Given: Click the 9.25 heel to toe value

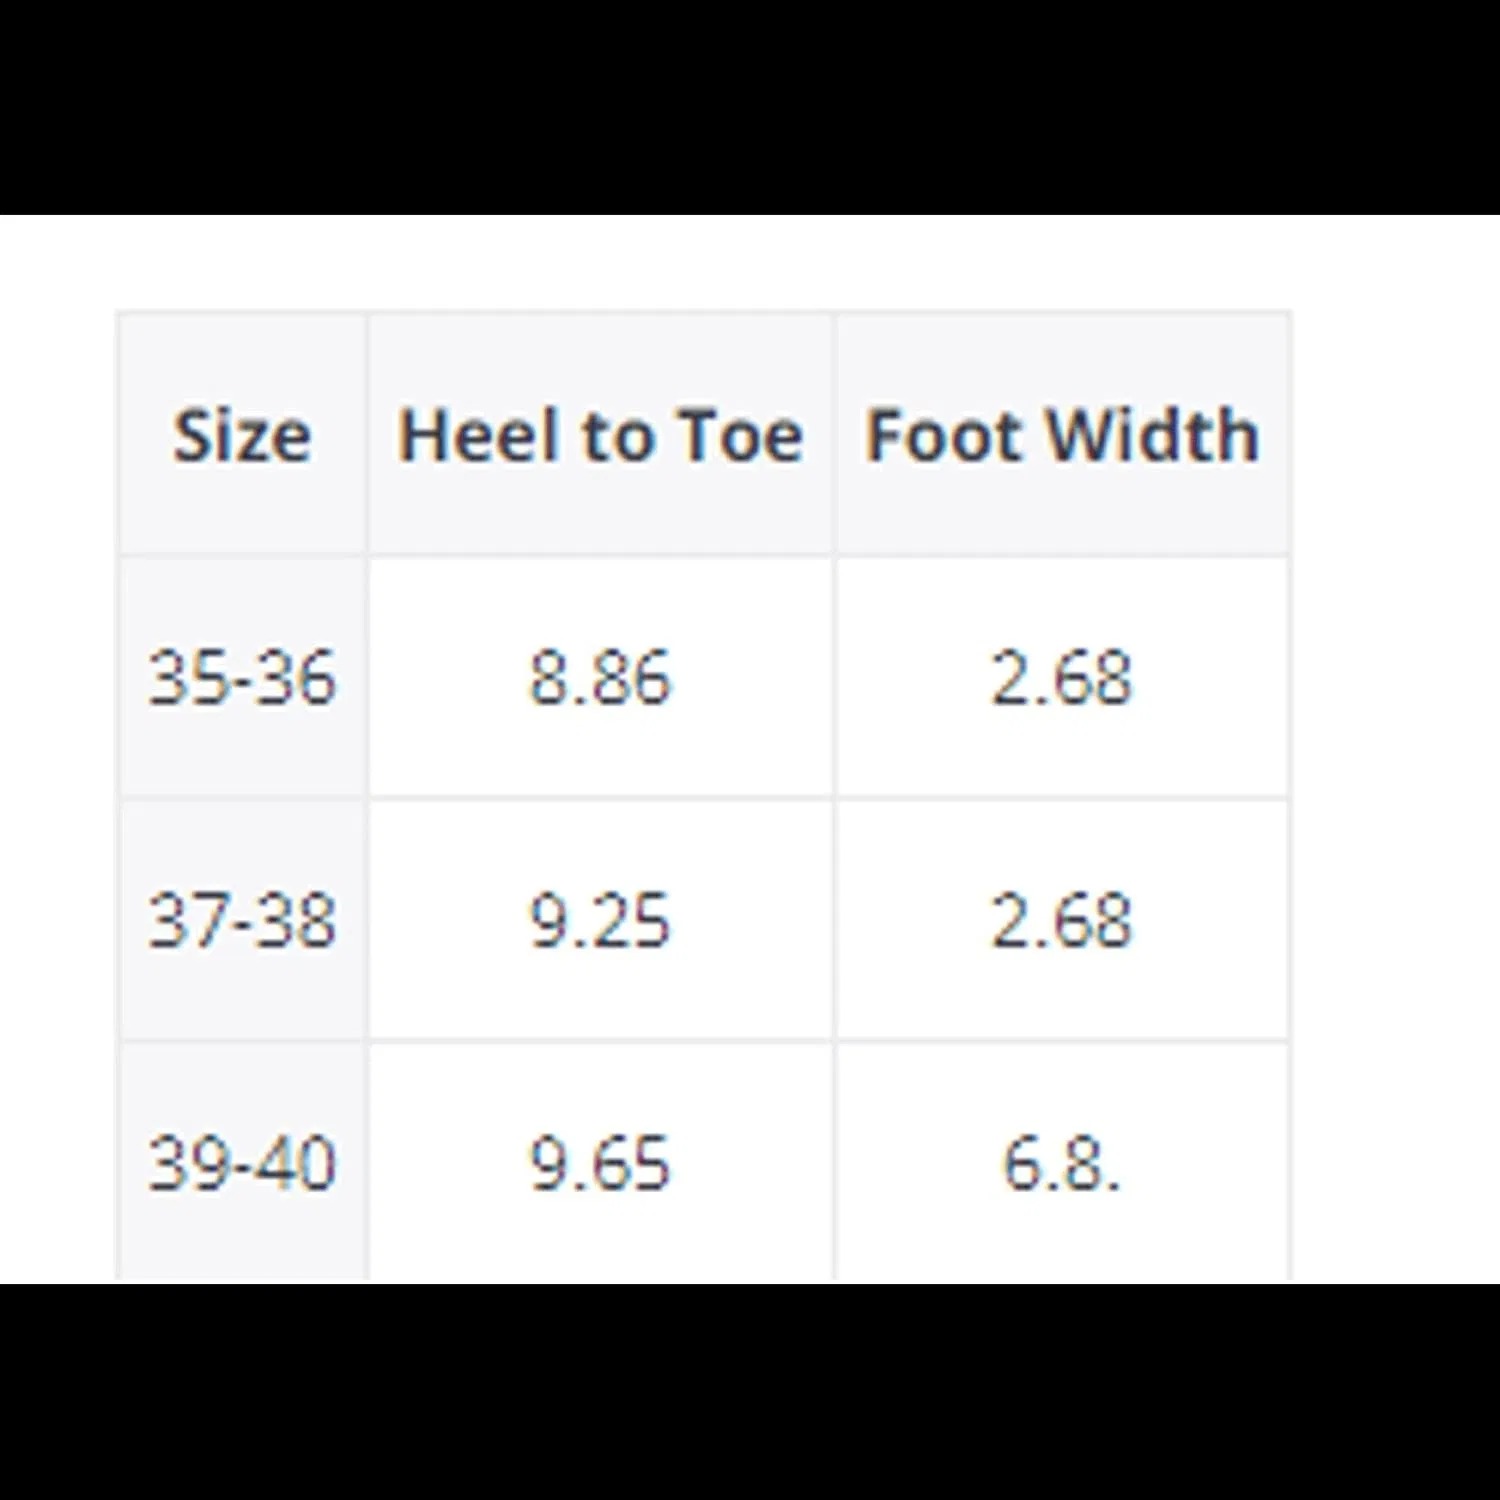Looking at the screenshot, I should click(x=600, y=920).
